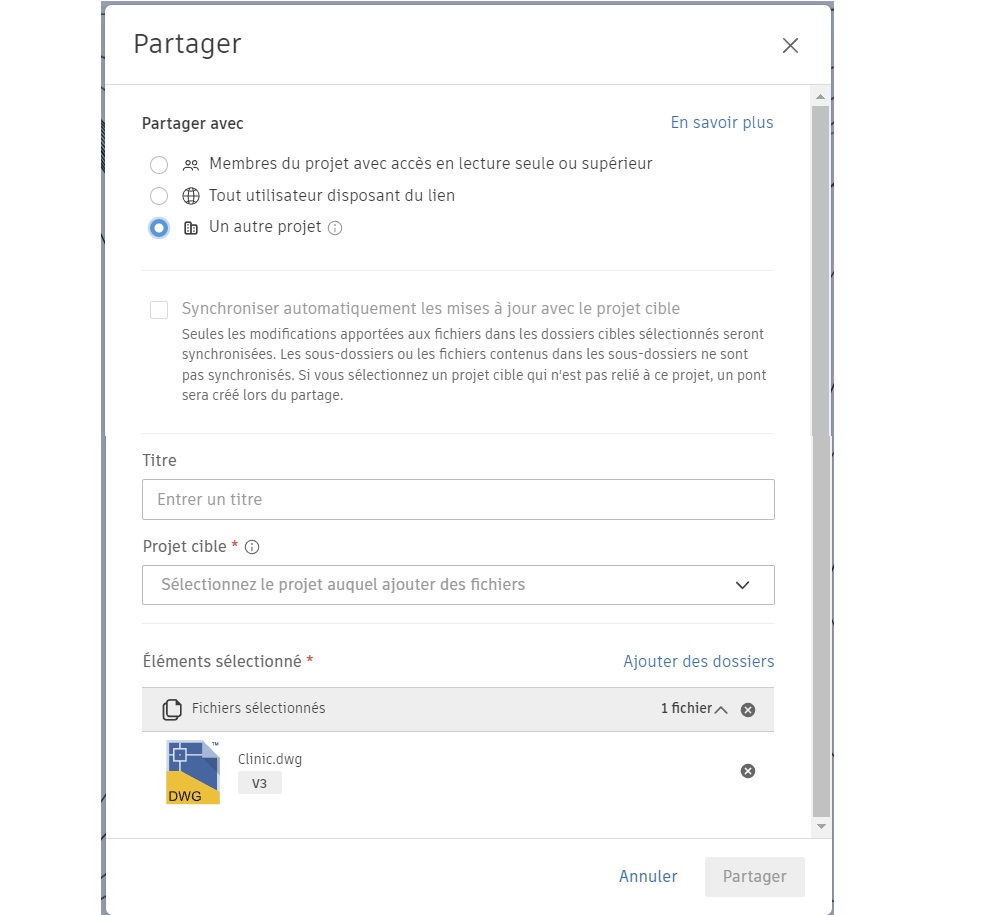Select the "Membres du projet" radio button
This screenshot has height=915, width=983.
pos(158,163)
